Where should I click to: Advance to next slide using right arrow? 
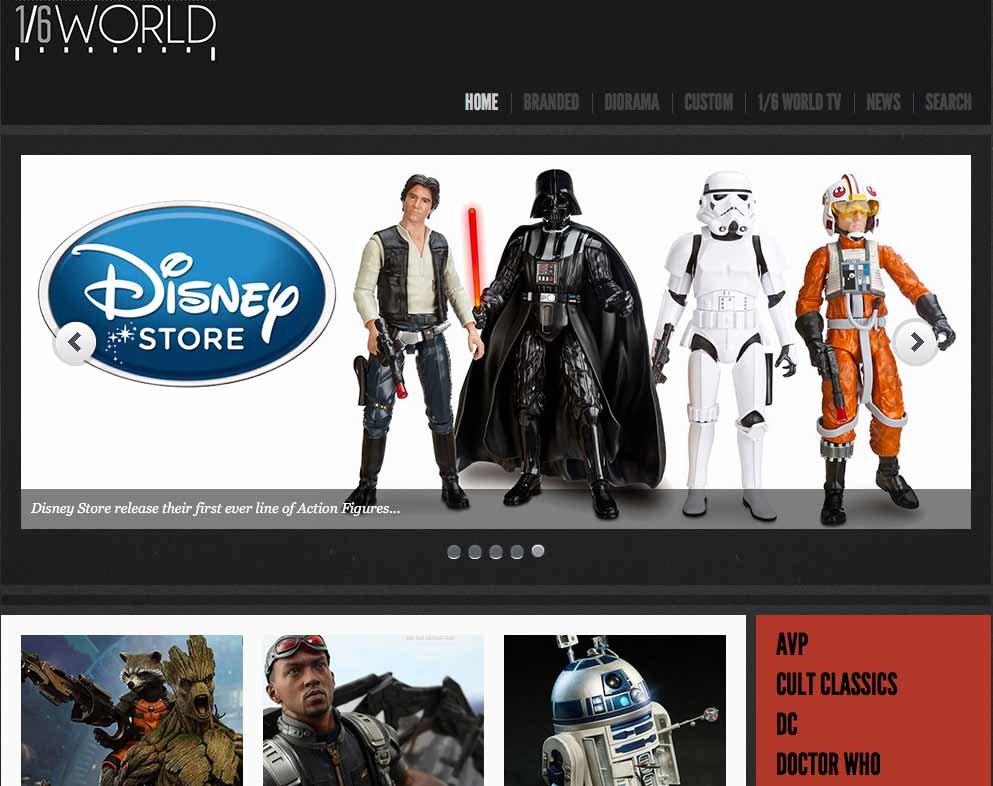coord(916,343)
